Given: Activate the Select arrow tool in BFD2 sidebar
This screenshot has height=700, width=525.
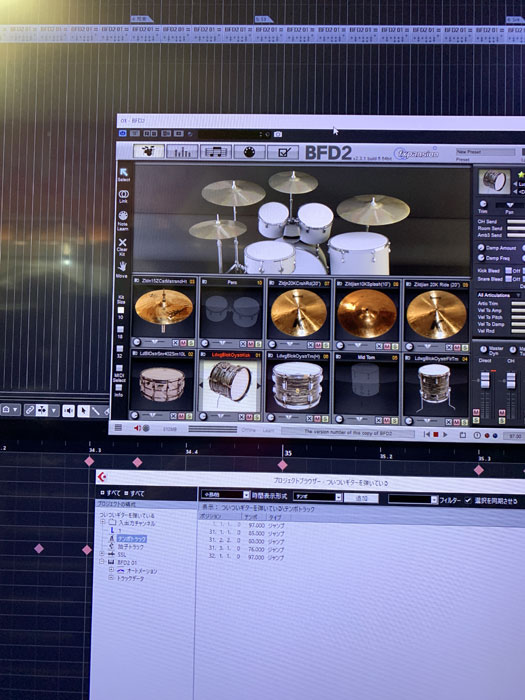Looking at the screenshot, I should point(124,175).
